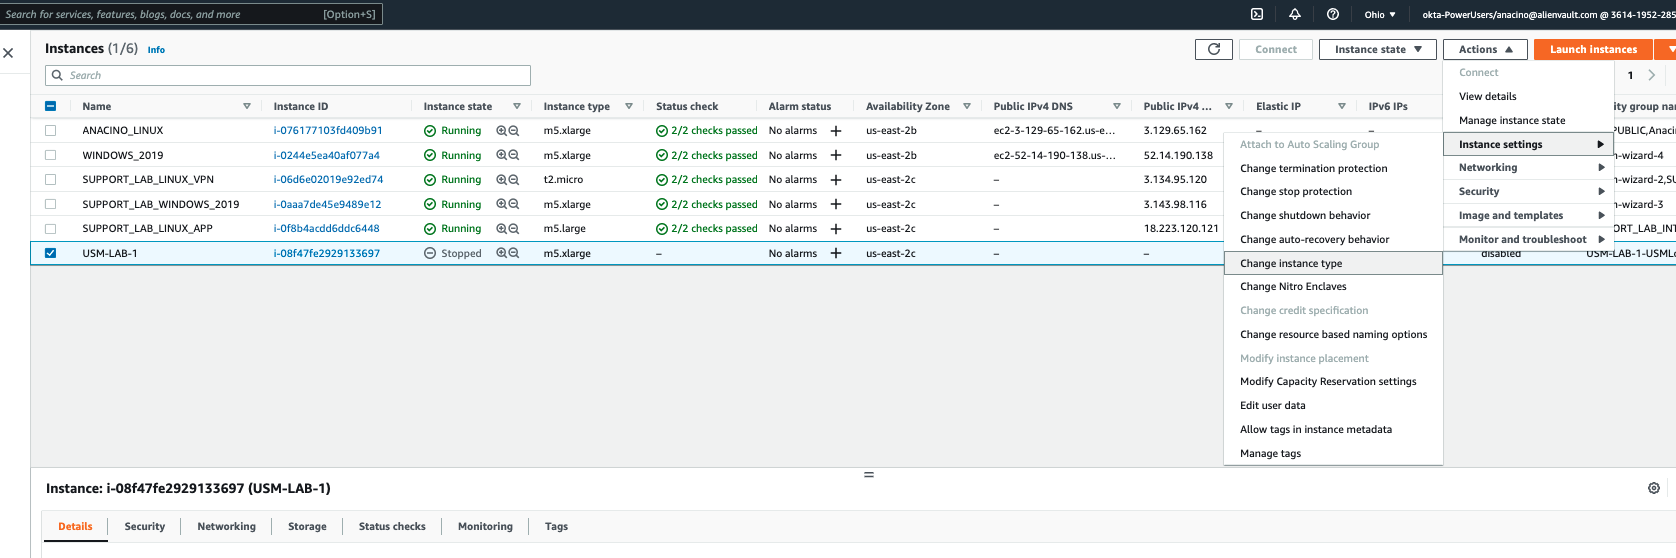Open the CloudShell terminal icon in top bar
The width and height of the screenshot is (1676, 558).
pyautogui.click(x=1257, y=14)
